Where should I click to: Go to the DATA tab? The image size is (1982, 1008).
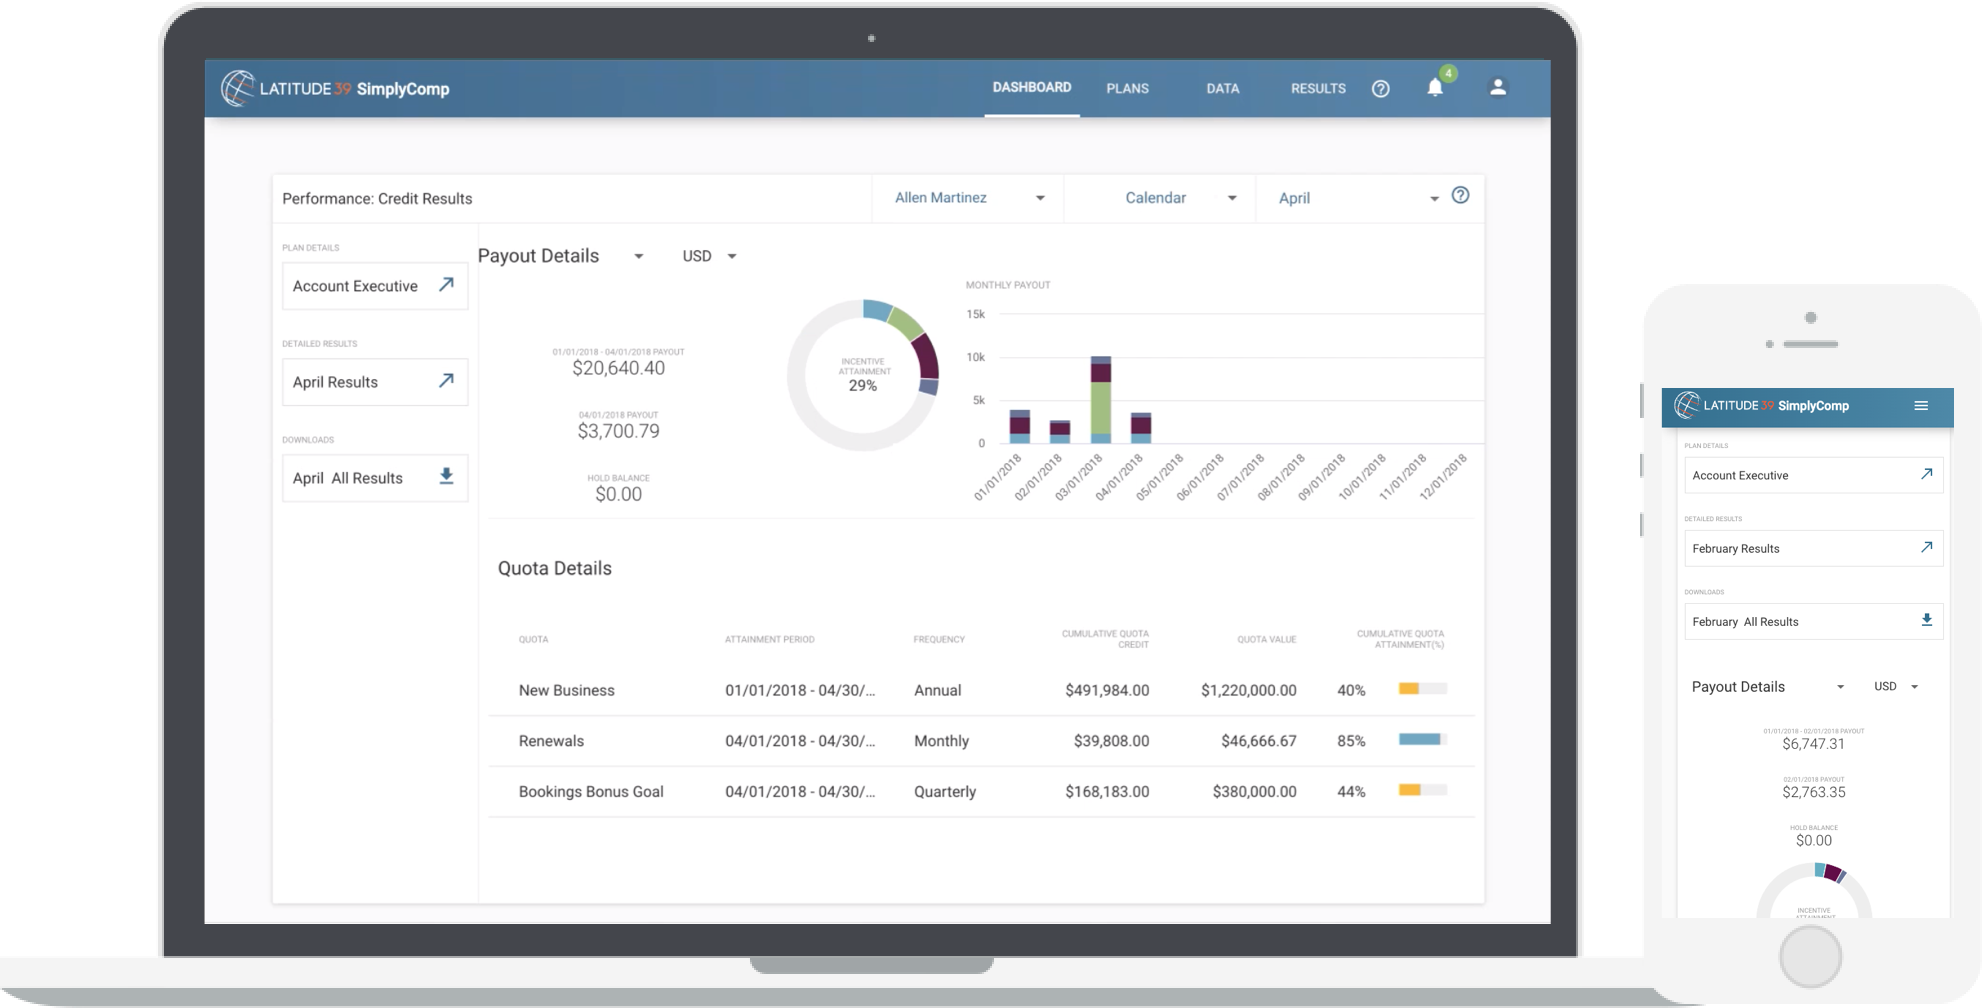pyautogui.click(x=1222, y=89)
